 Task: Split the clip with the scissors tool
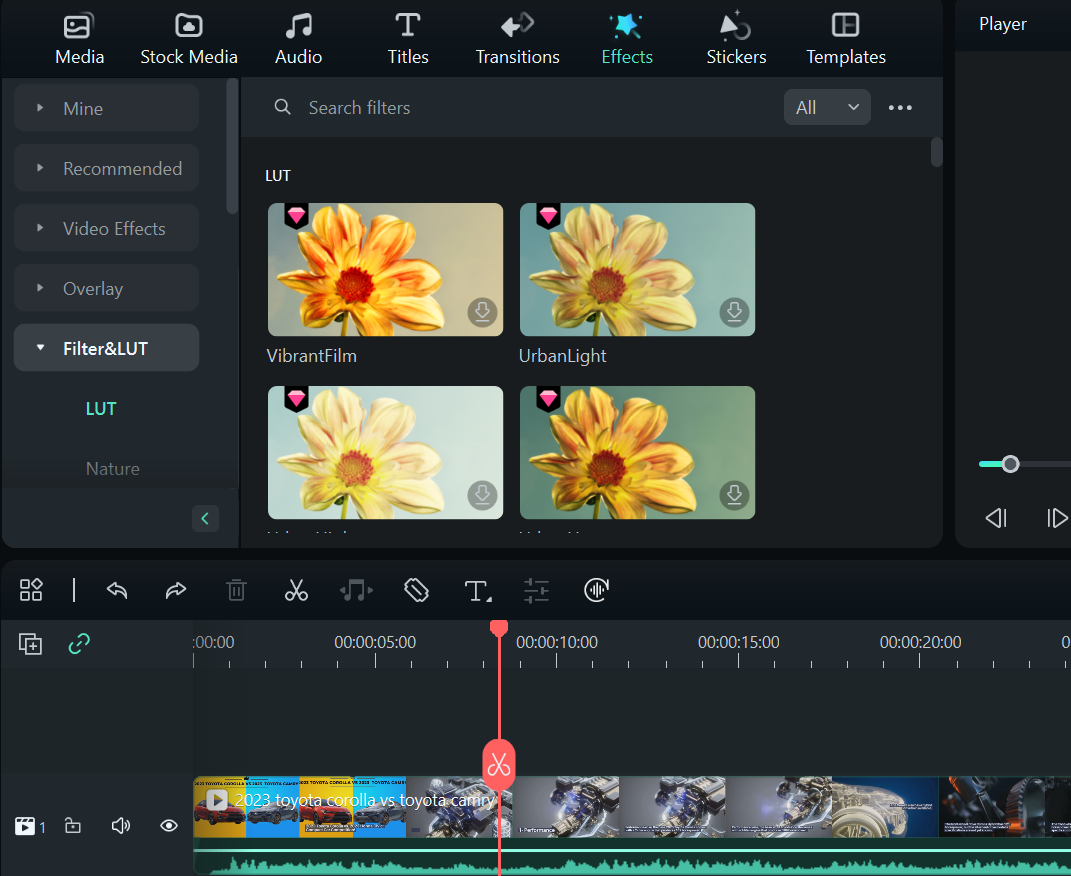(x=296, y=590)
